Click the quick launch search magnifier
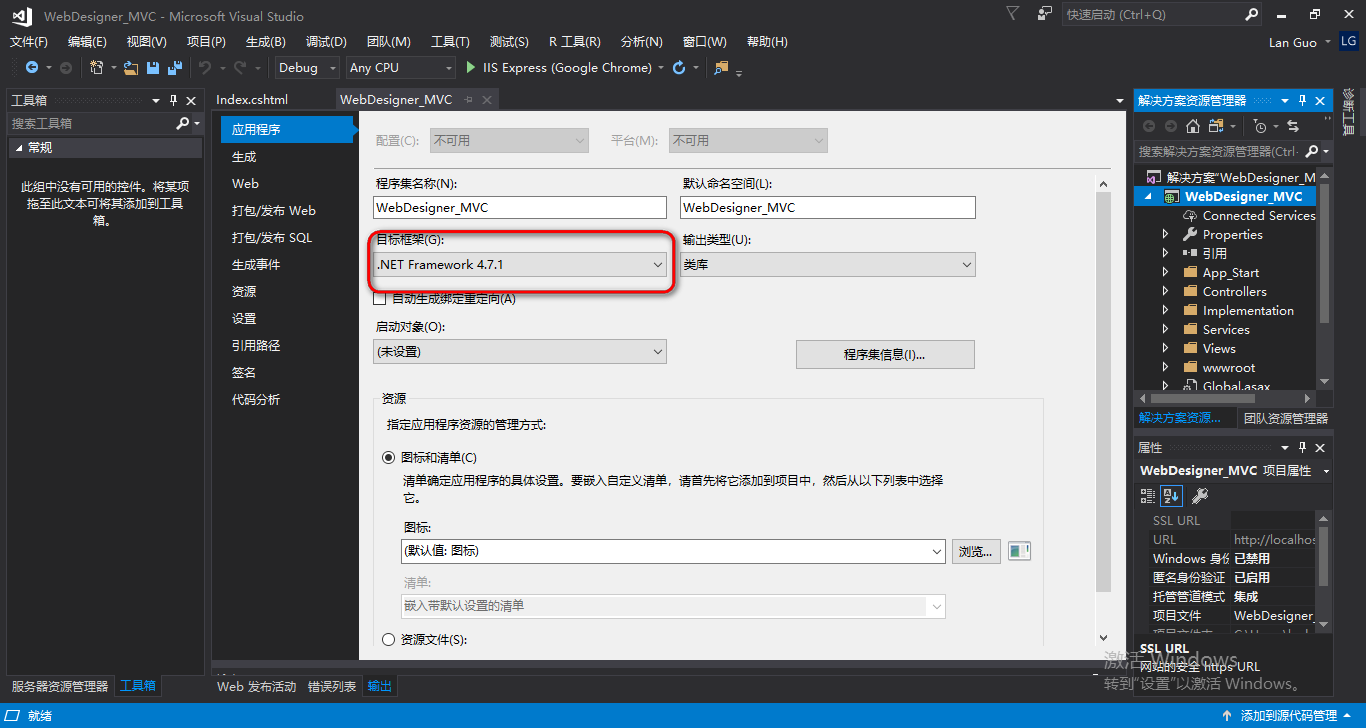The image size is (1366, 728). click(1252, 14)
